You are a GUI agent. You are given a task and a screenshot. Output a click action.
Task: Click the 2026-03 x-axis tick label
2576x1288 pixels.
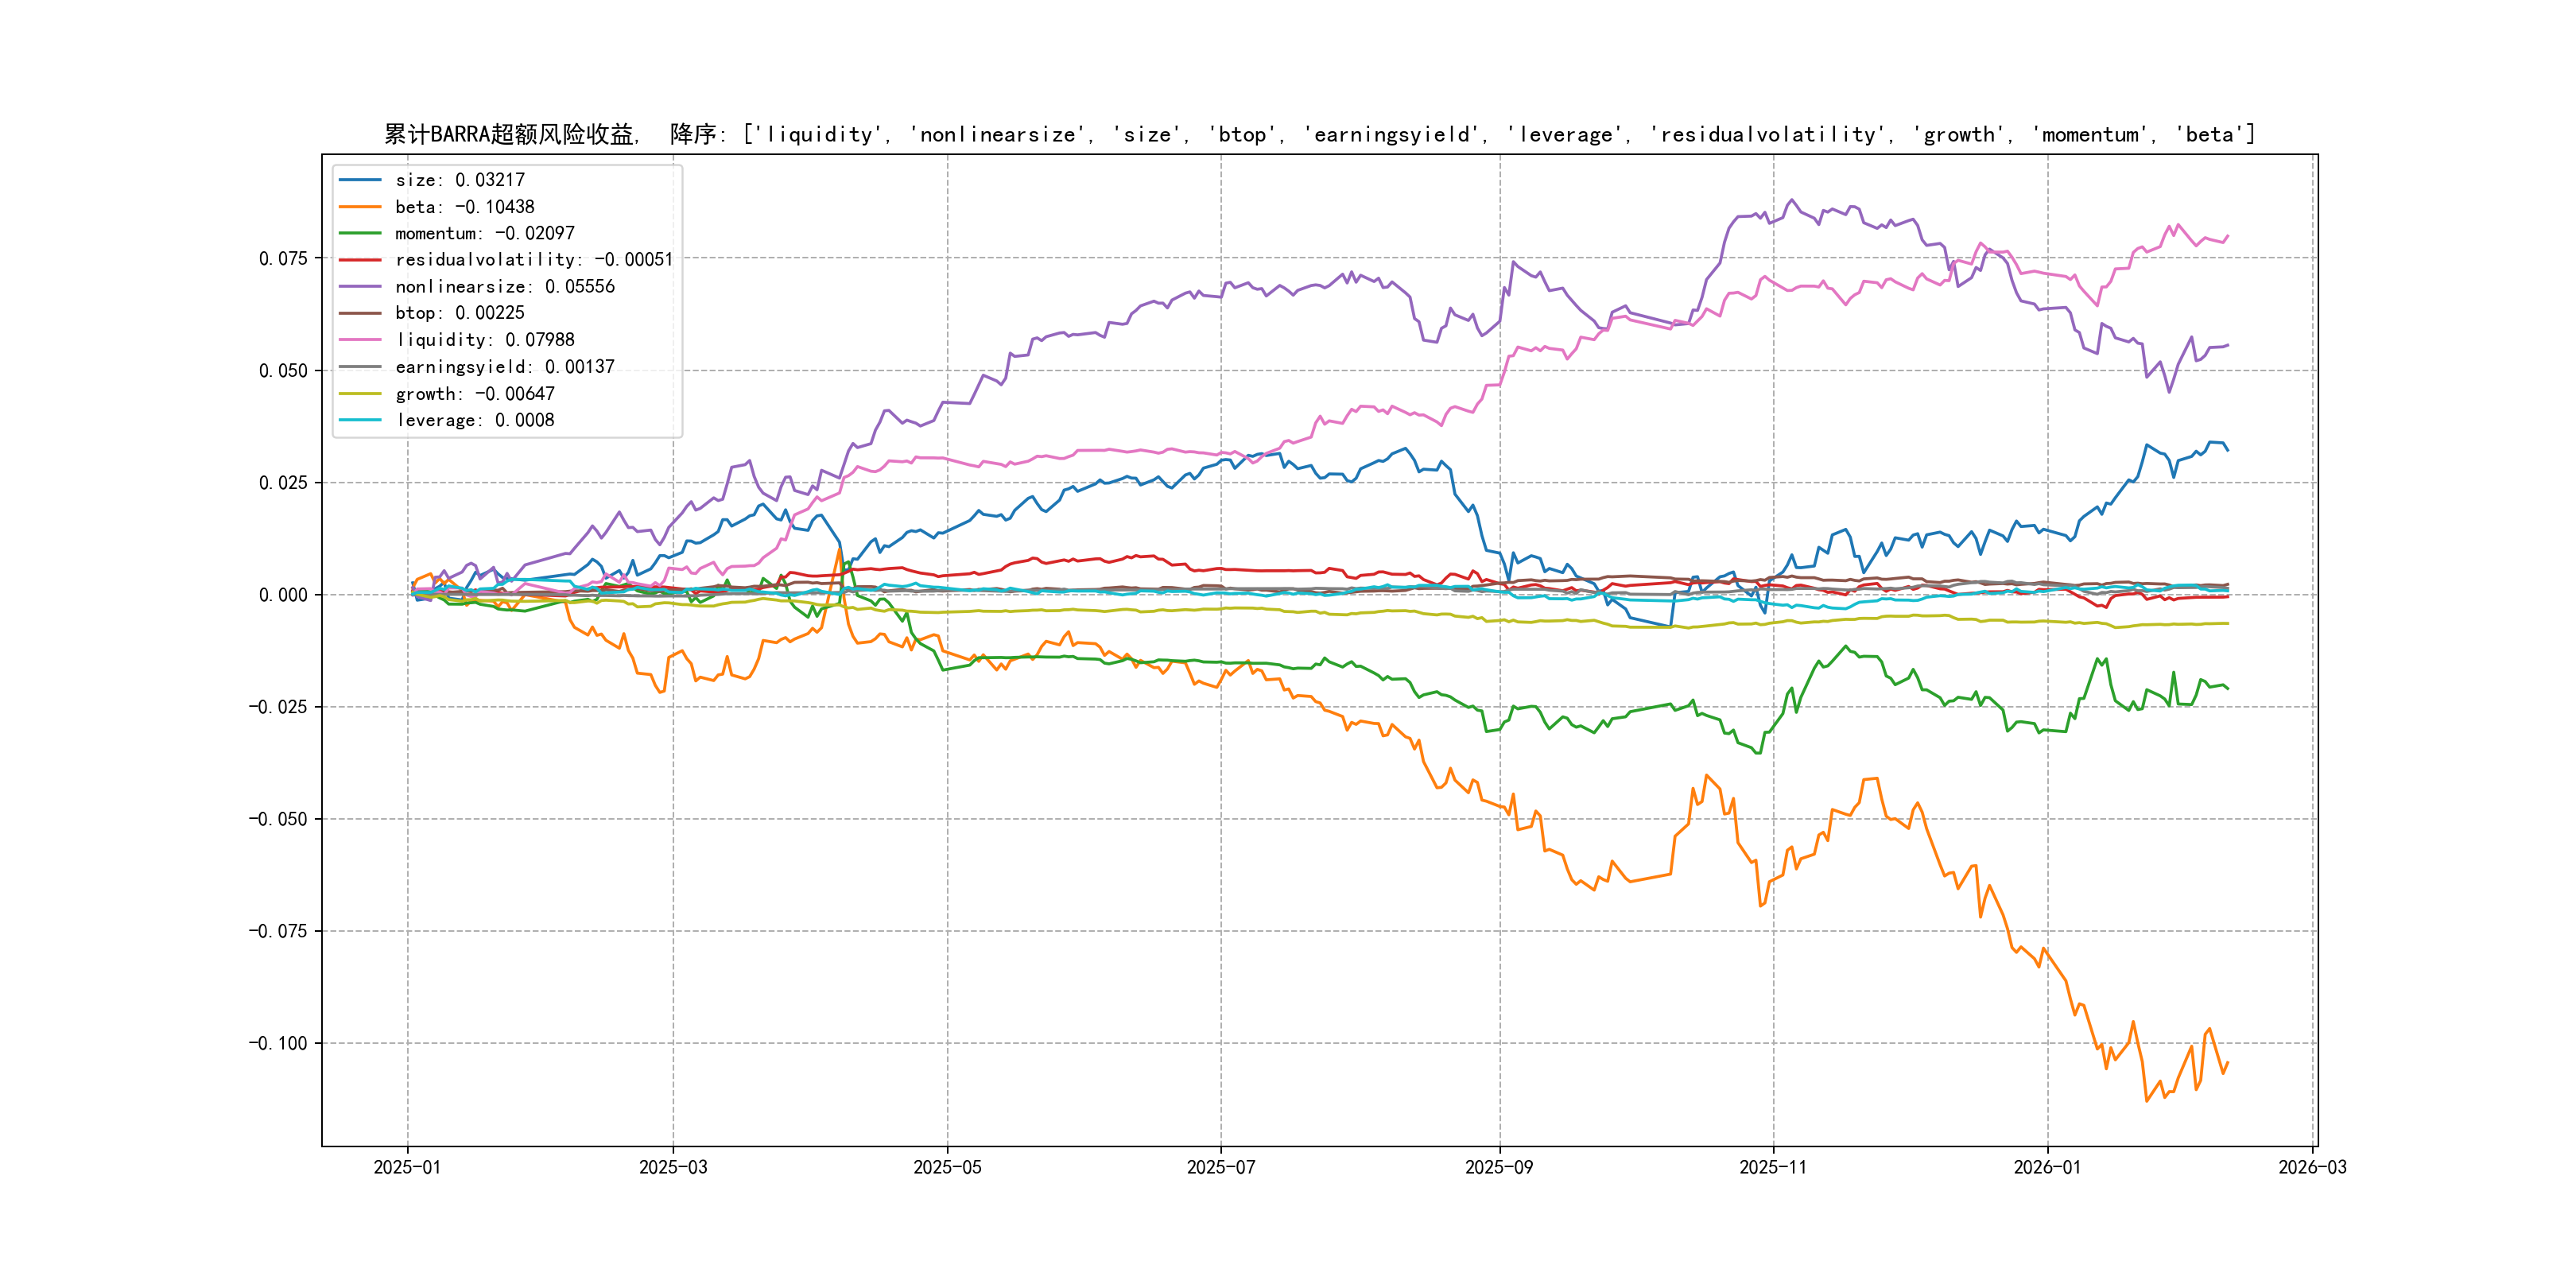[2311, 1167]
